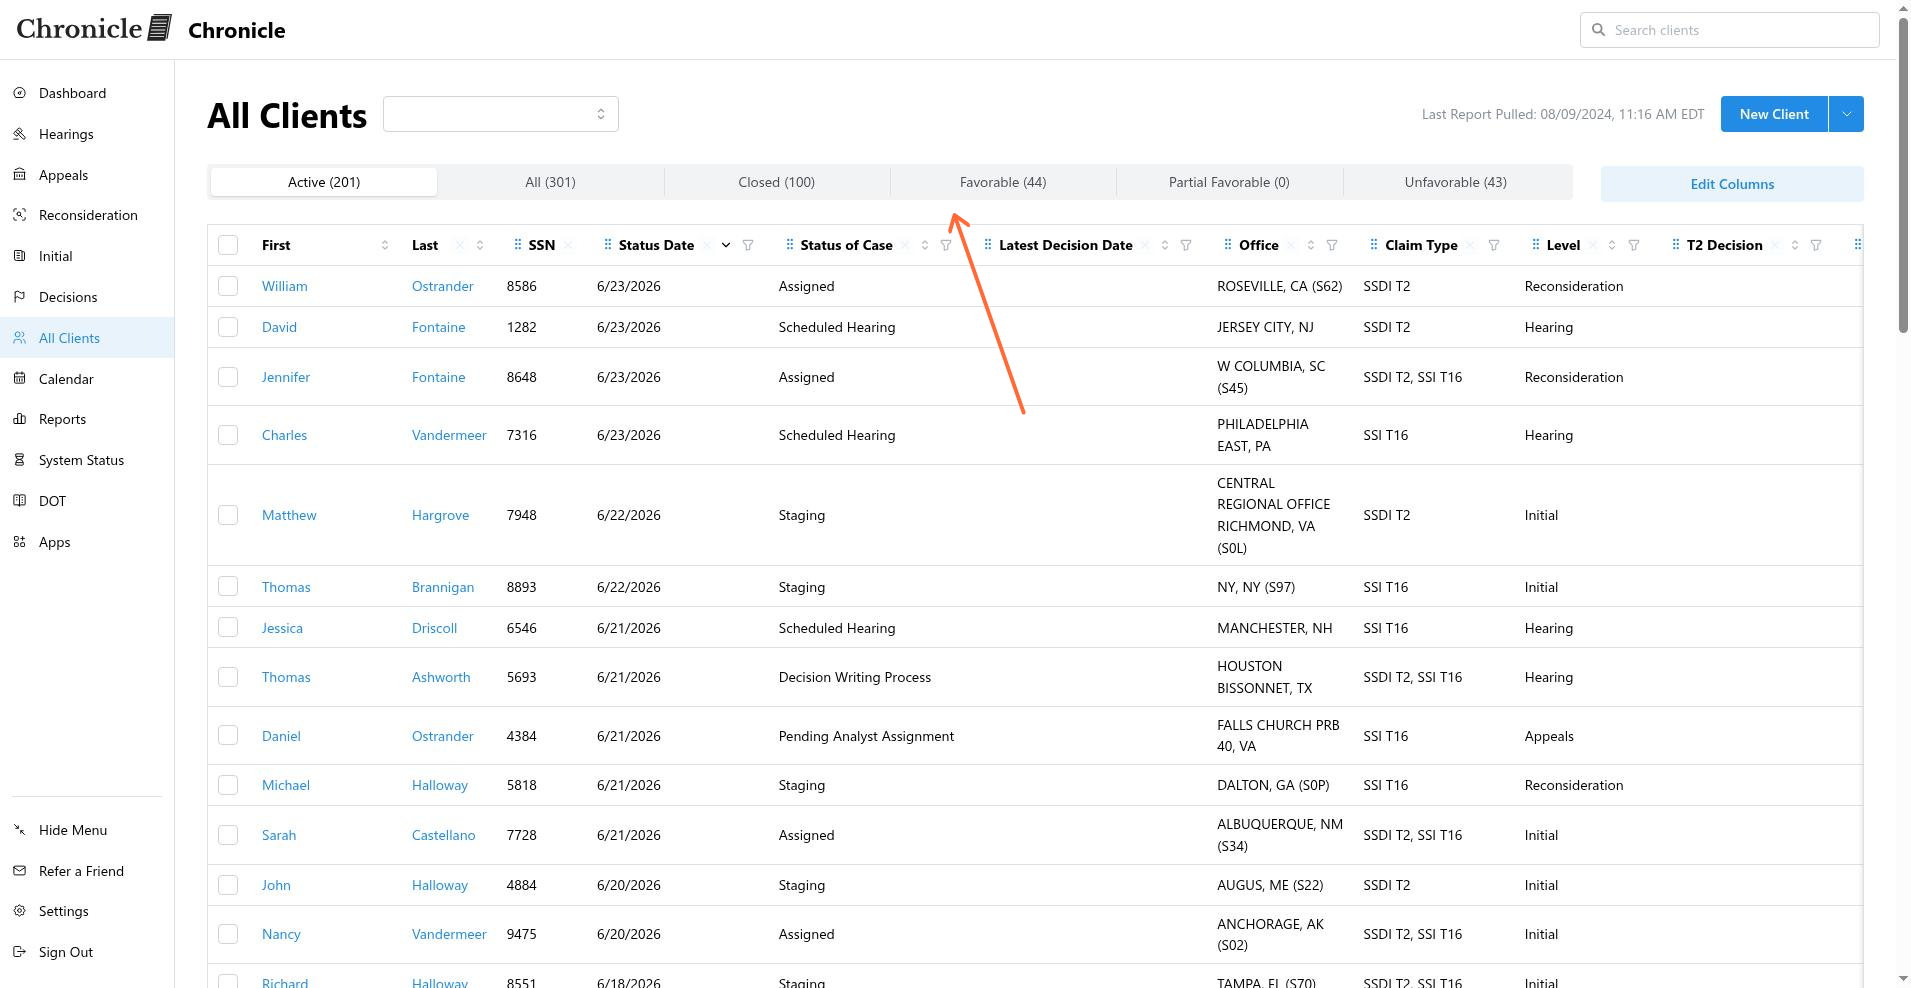Click the New Client button
Screen dimensions: 1911x988
pyautogui.click(x=1774, y=114)
